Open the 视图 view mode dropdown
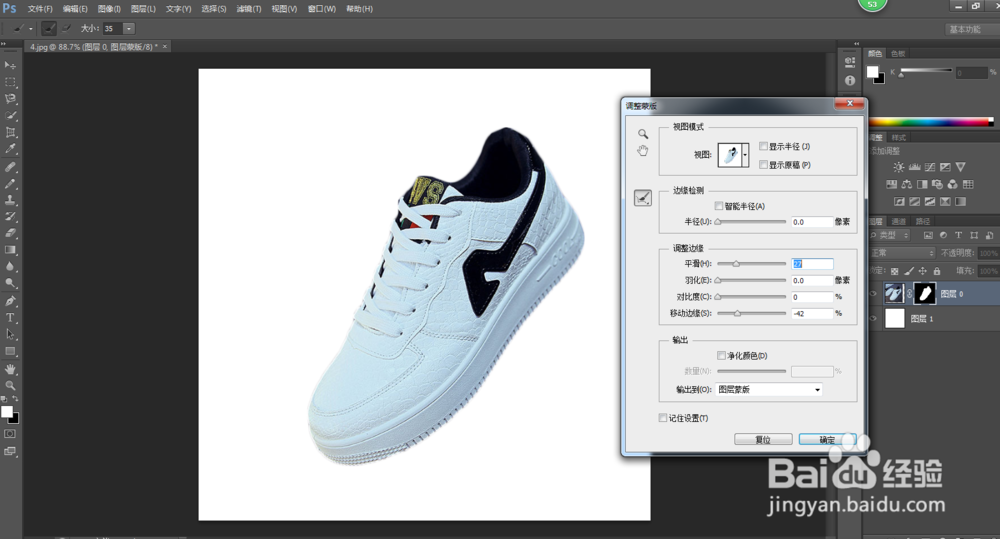 [x=745, y=155]
